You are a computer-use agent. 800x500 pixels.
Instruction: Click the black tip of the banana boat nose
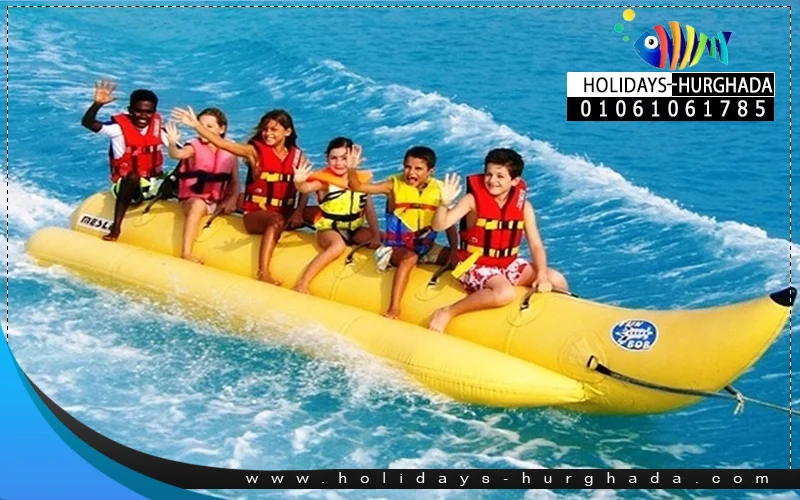(780, 297)
